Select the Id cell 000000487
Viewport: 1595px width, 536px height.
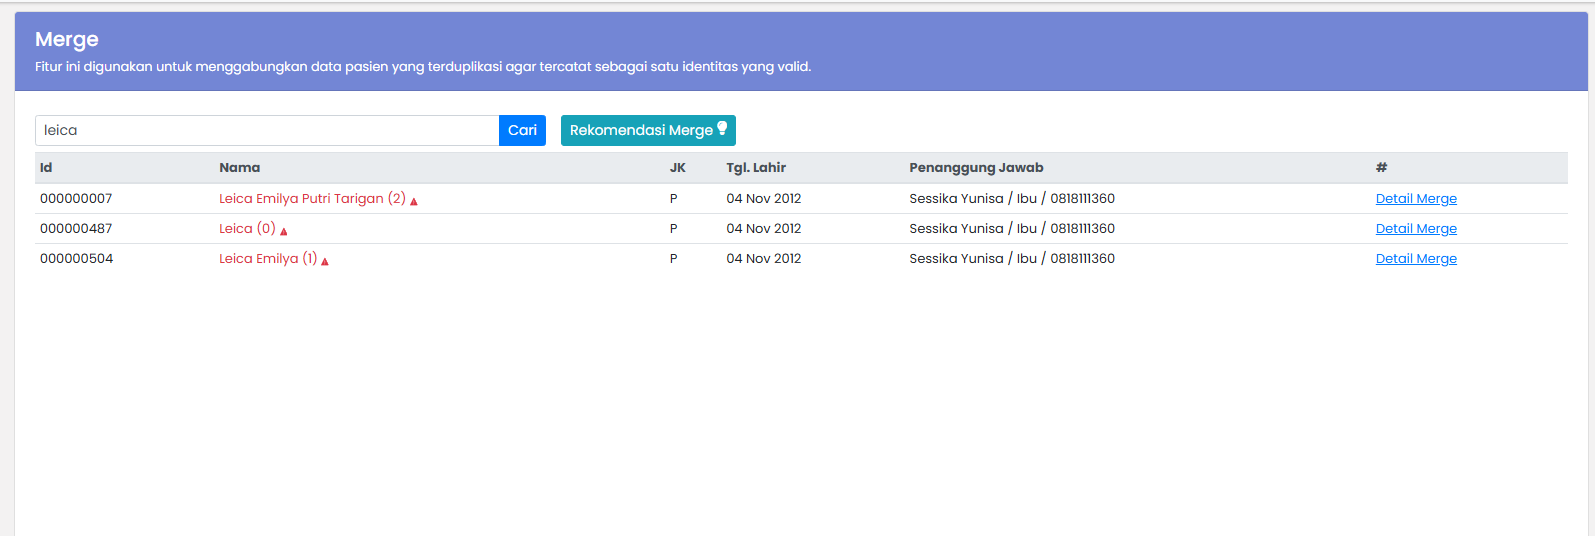pyautogui.click(x=76, y=229)
